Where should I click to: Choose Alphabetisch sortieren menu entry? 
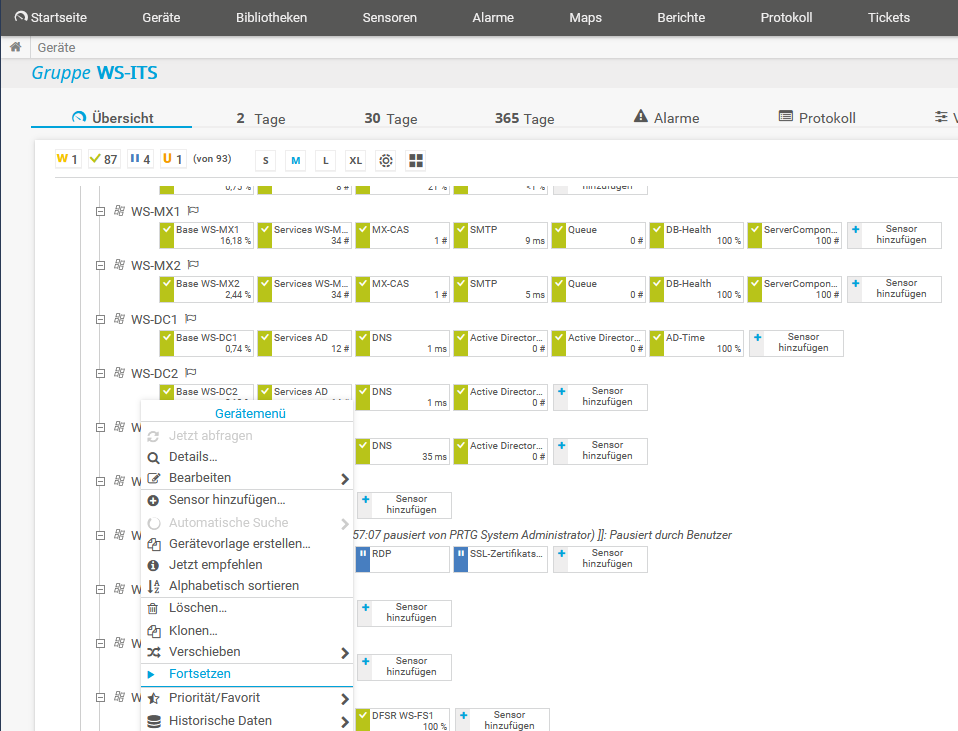[247, 586]
